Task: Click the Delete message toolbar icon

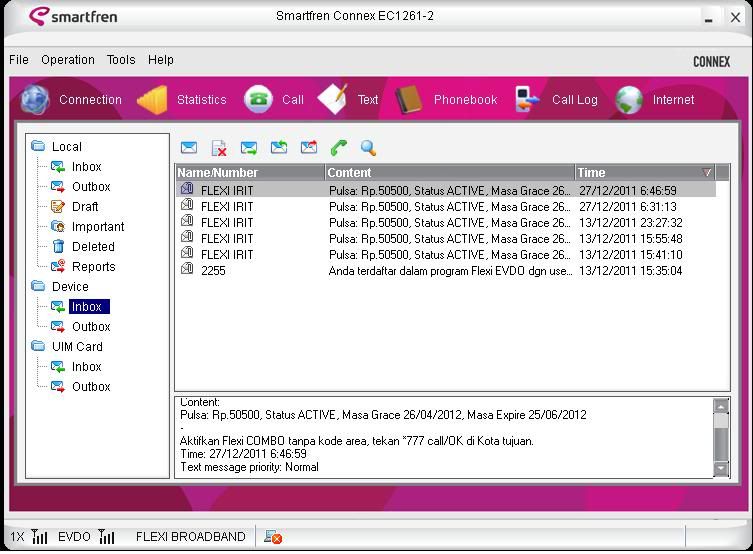Action: pyautogui.click(x=219, y=148)
